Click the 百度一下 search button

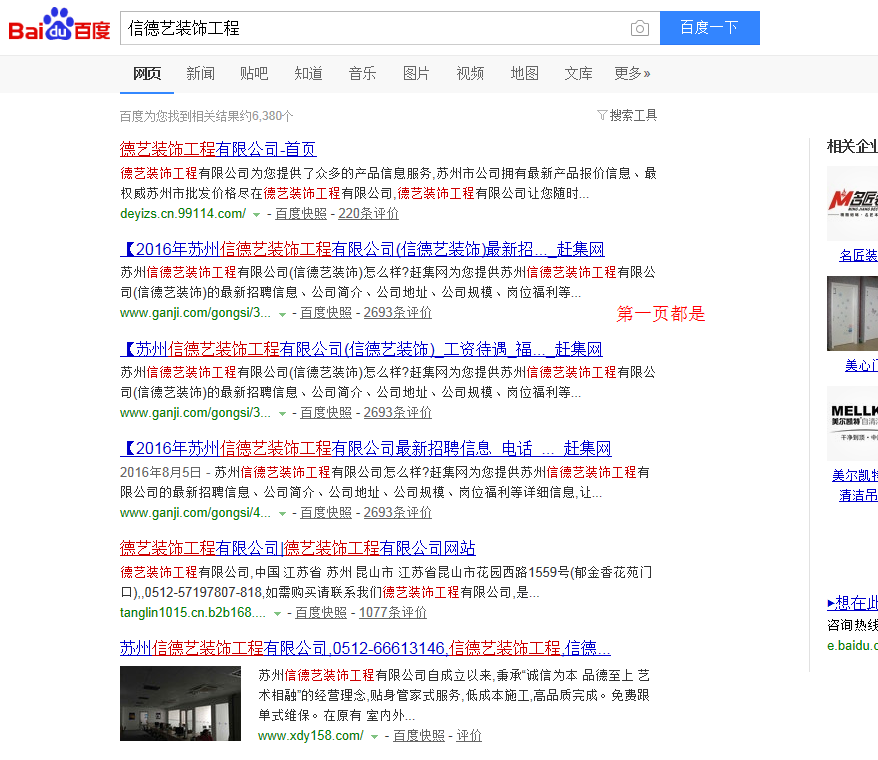pos(709,27)
